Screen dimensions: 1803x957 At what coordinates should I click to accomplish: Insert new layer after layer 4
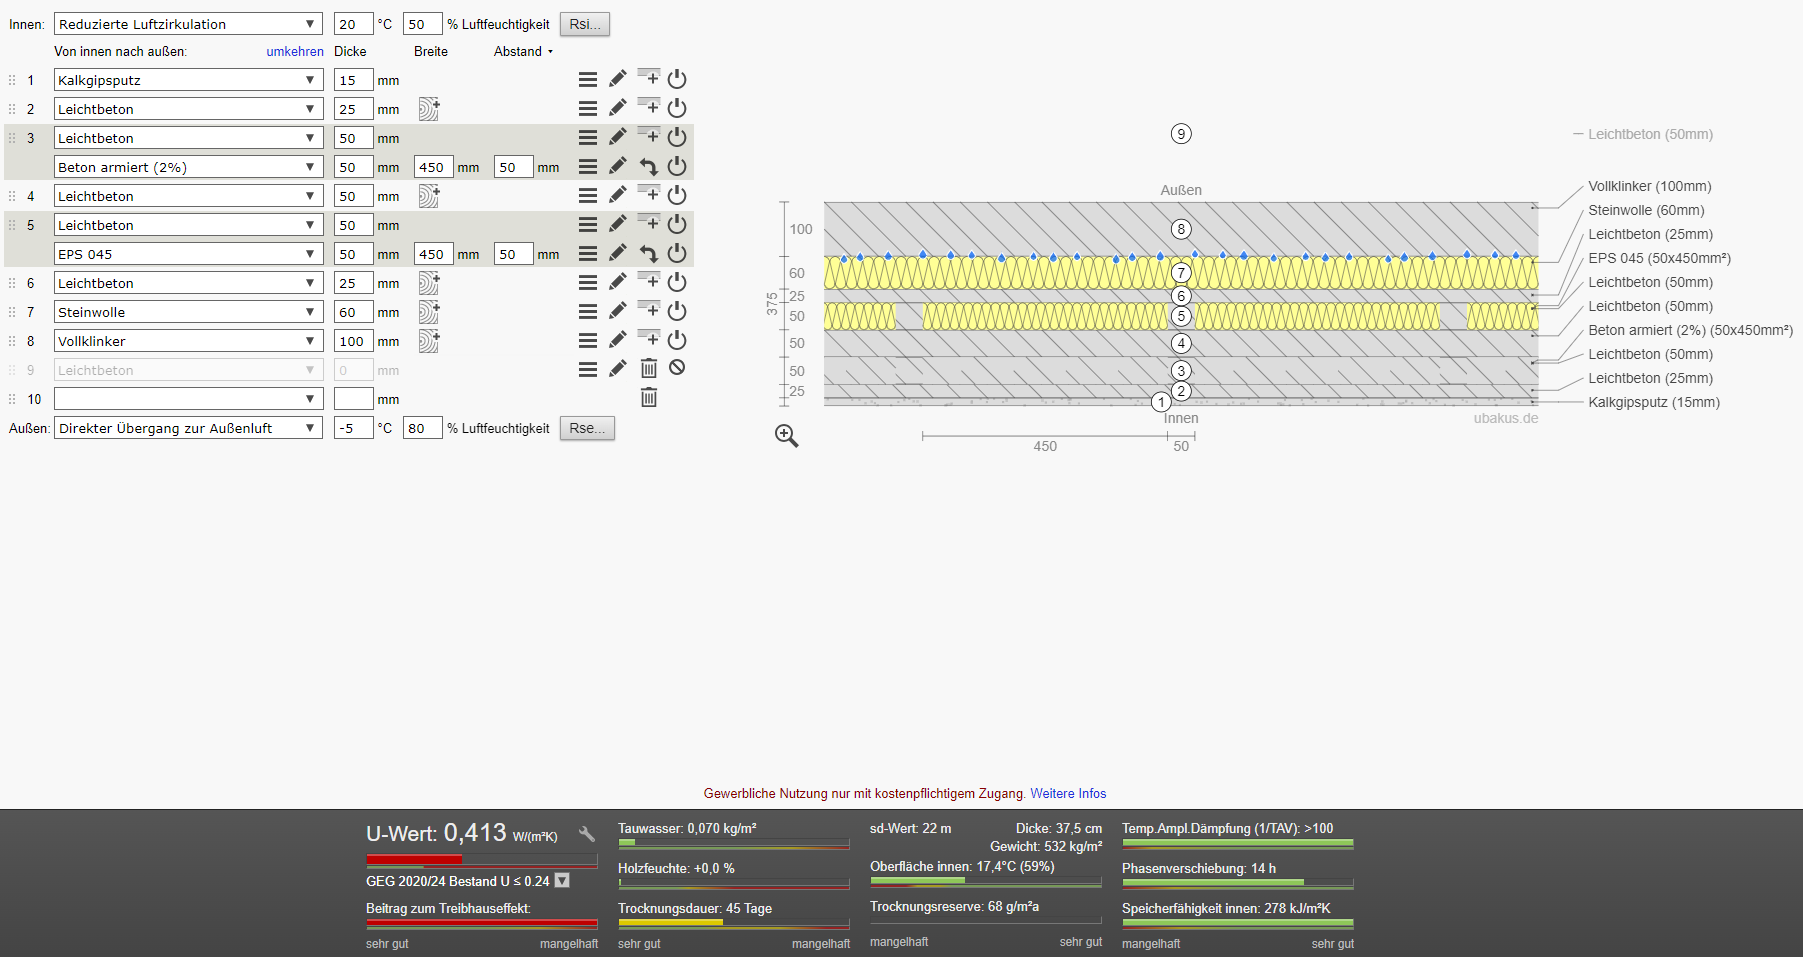click(x=649, y=194)
